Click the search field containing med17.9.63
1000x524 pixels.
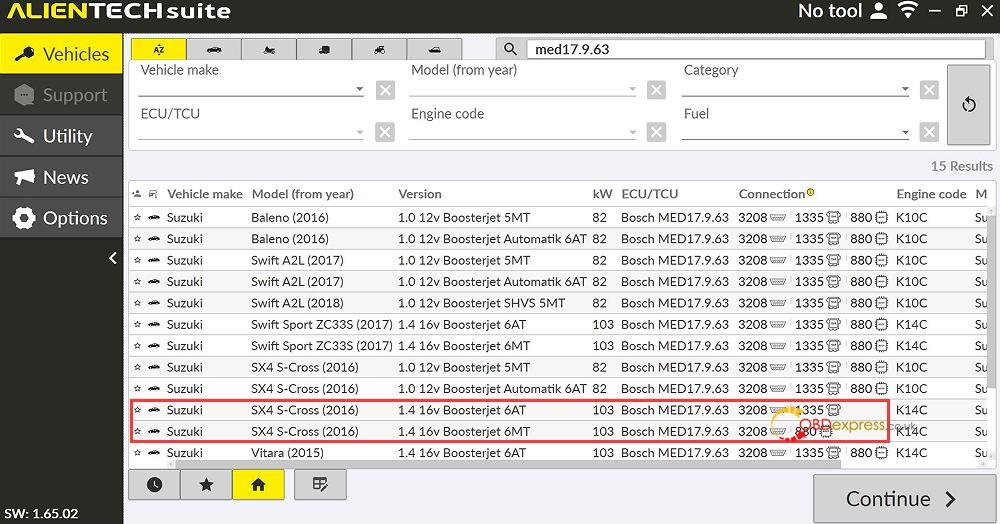pyautogui.click(x=756, y=49)
